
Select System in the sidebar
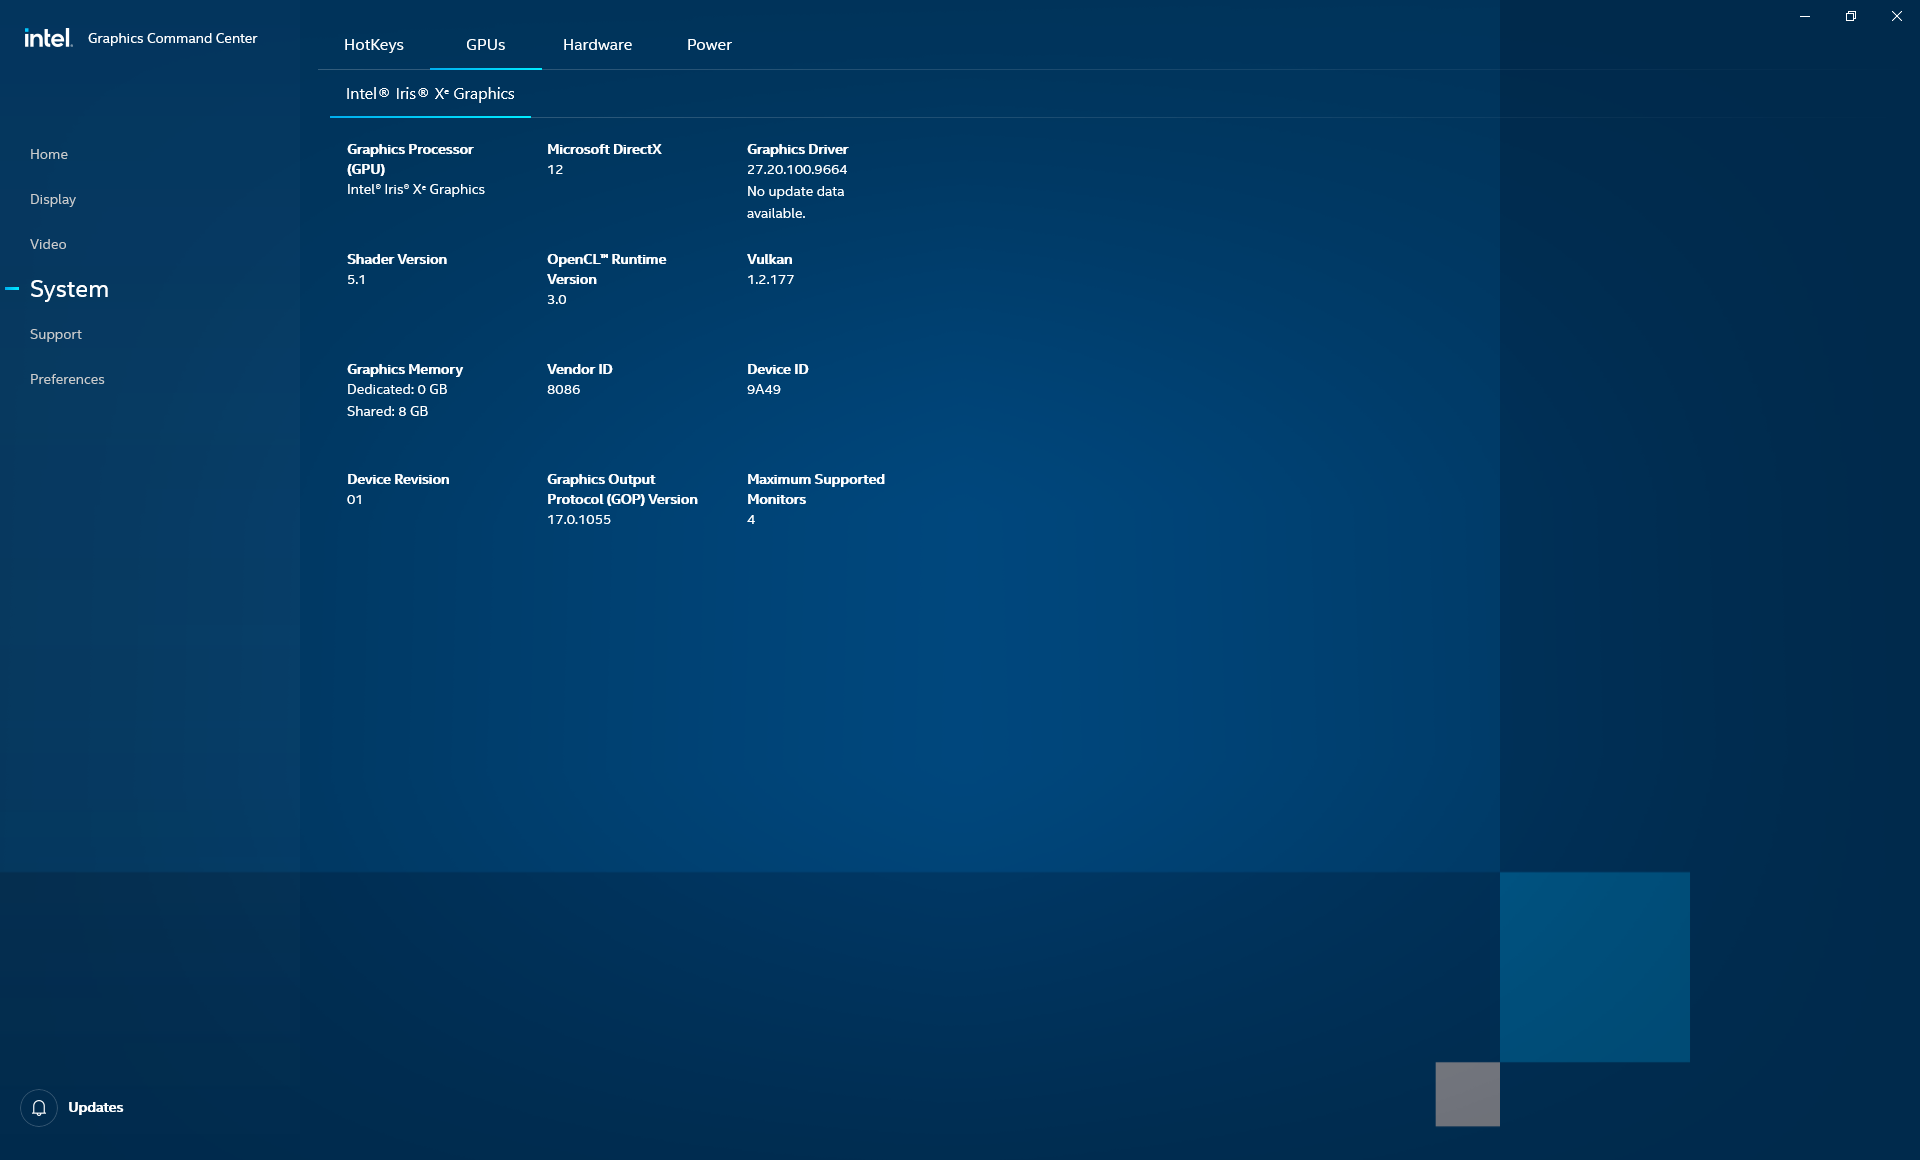69,289
